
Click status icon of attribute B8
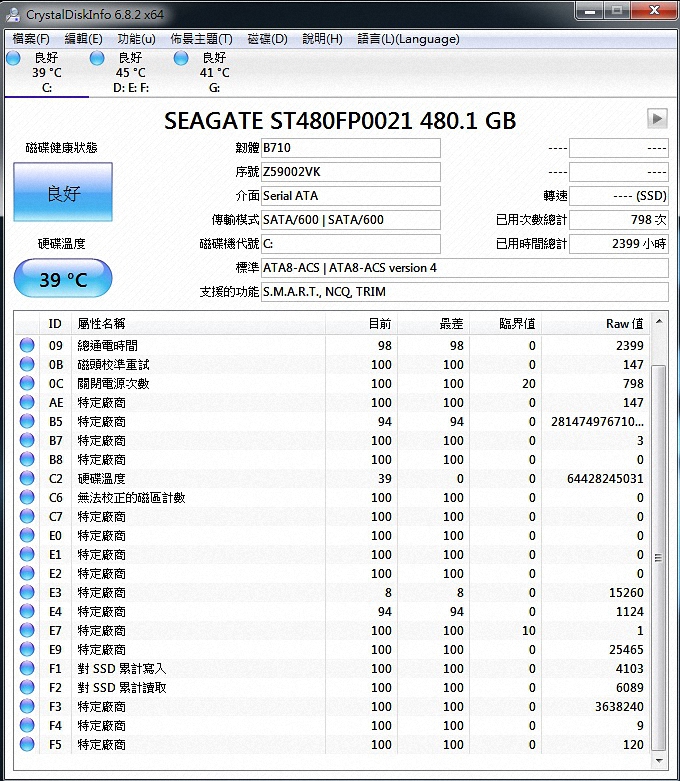point(27,459)
